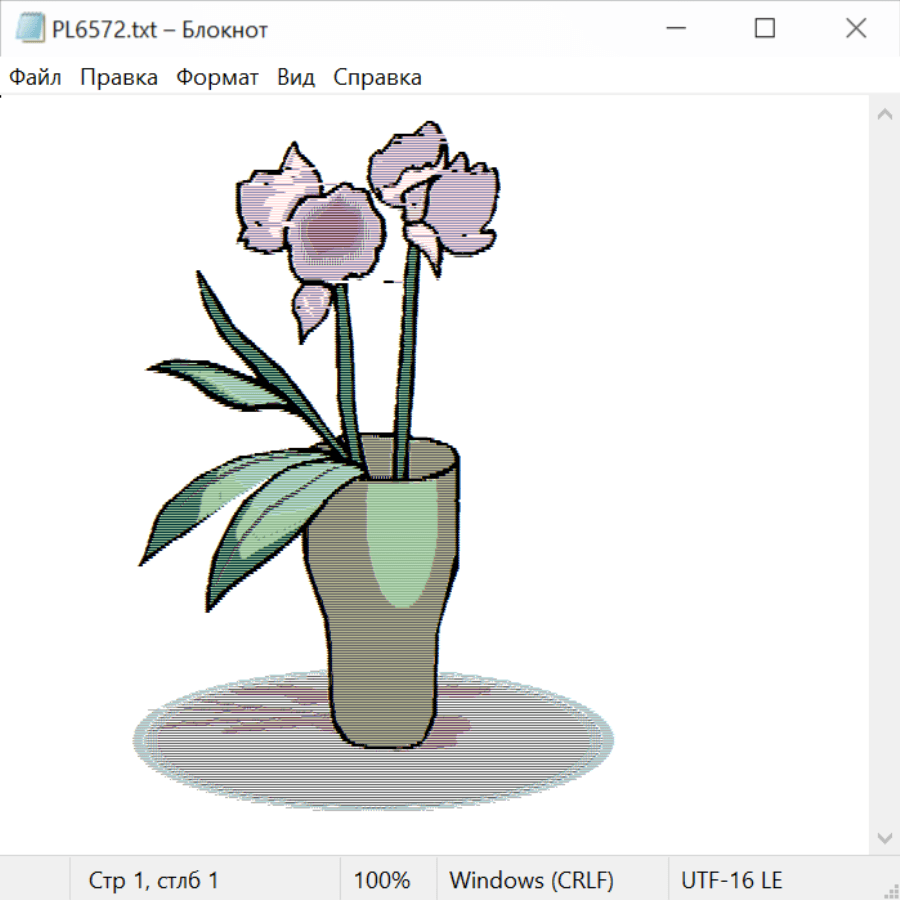900x900 pixels.
Task: Click the scroll down arrow
Action: pos(884,838)
